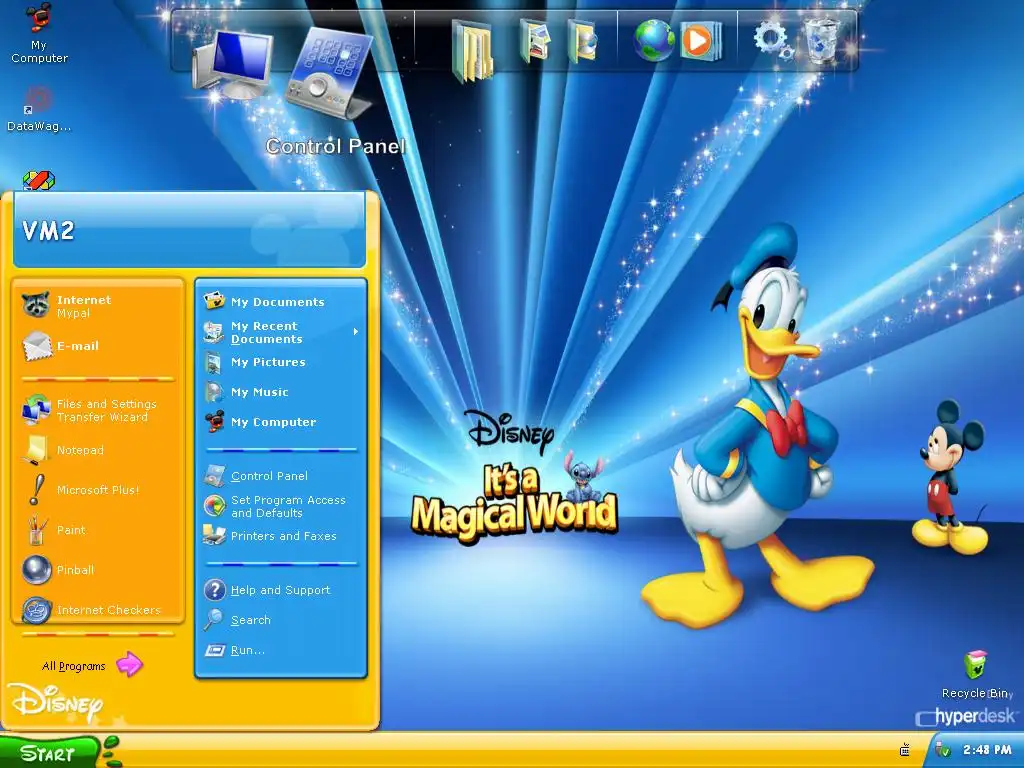Open the DataWag desktop shortcut
Image resolution: width=1024 pixels, height=768 pixels.
39,109
